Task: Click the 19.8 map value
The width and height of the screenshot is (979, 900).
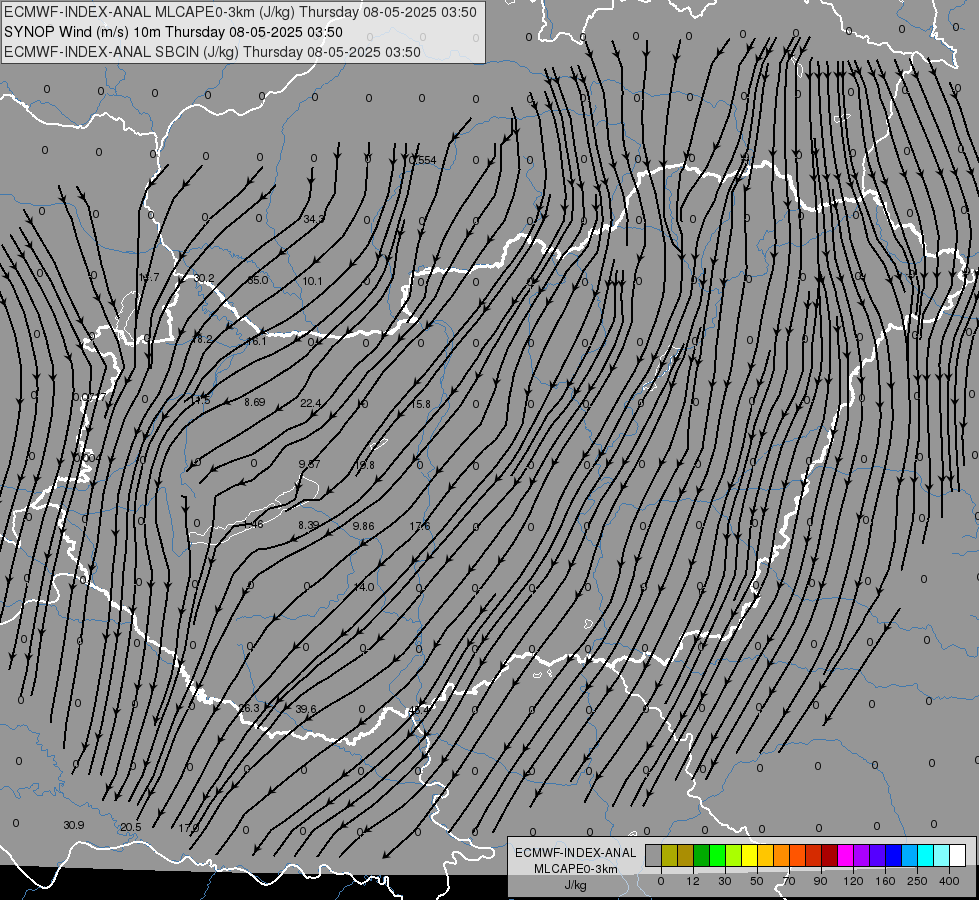Action: 365,465
